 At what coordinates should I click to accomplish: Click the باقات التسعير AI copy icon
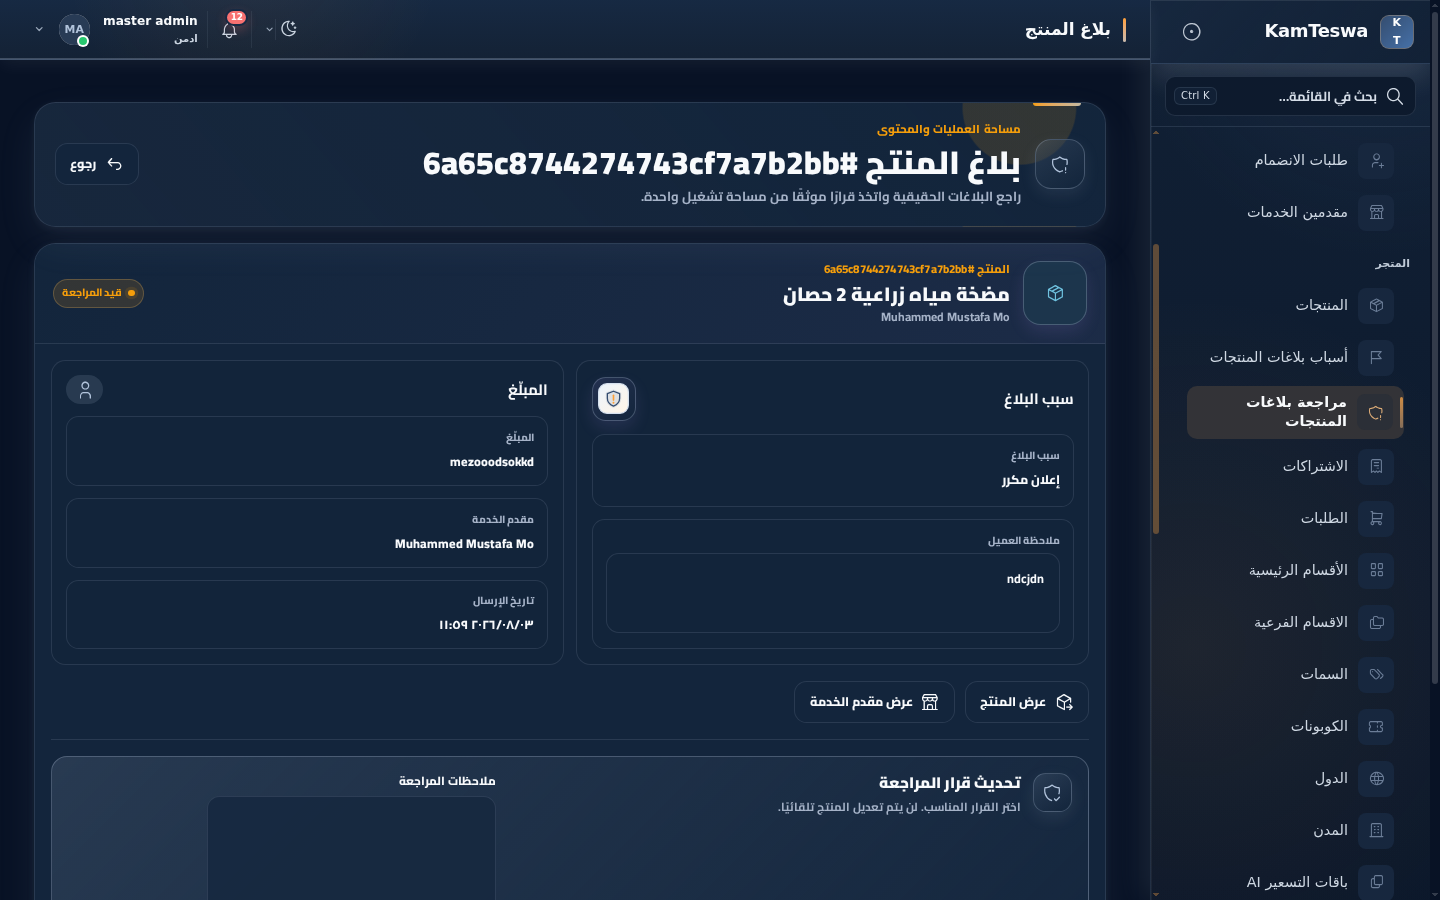(x=1376, y=882)
